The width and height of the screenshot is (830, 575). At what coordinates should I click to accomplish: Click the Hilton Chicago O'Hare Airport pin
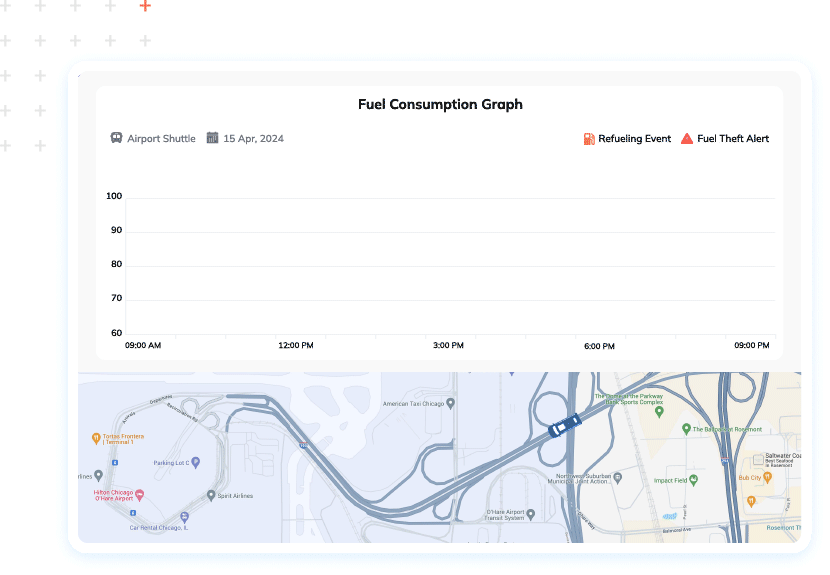coord(140,495)
